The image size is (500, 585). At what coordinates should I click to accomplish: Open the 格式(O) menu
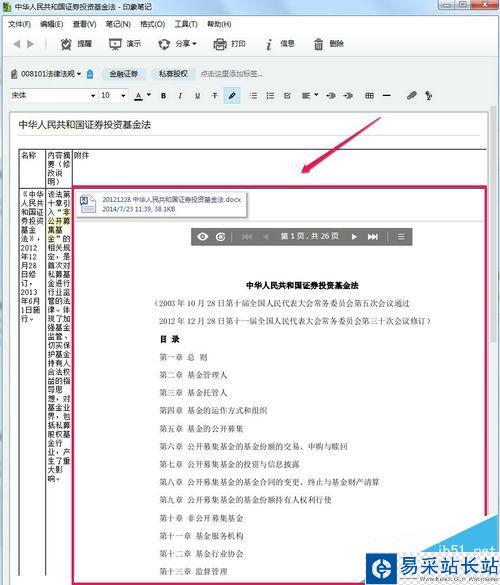tap(153, 24)
